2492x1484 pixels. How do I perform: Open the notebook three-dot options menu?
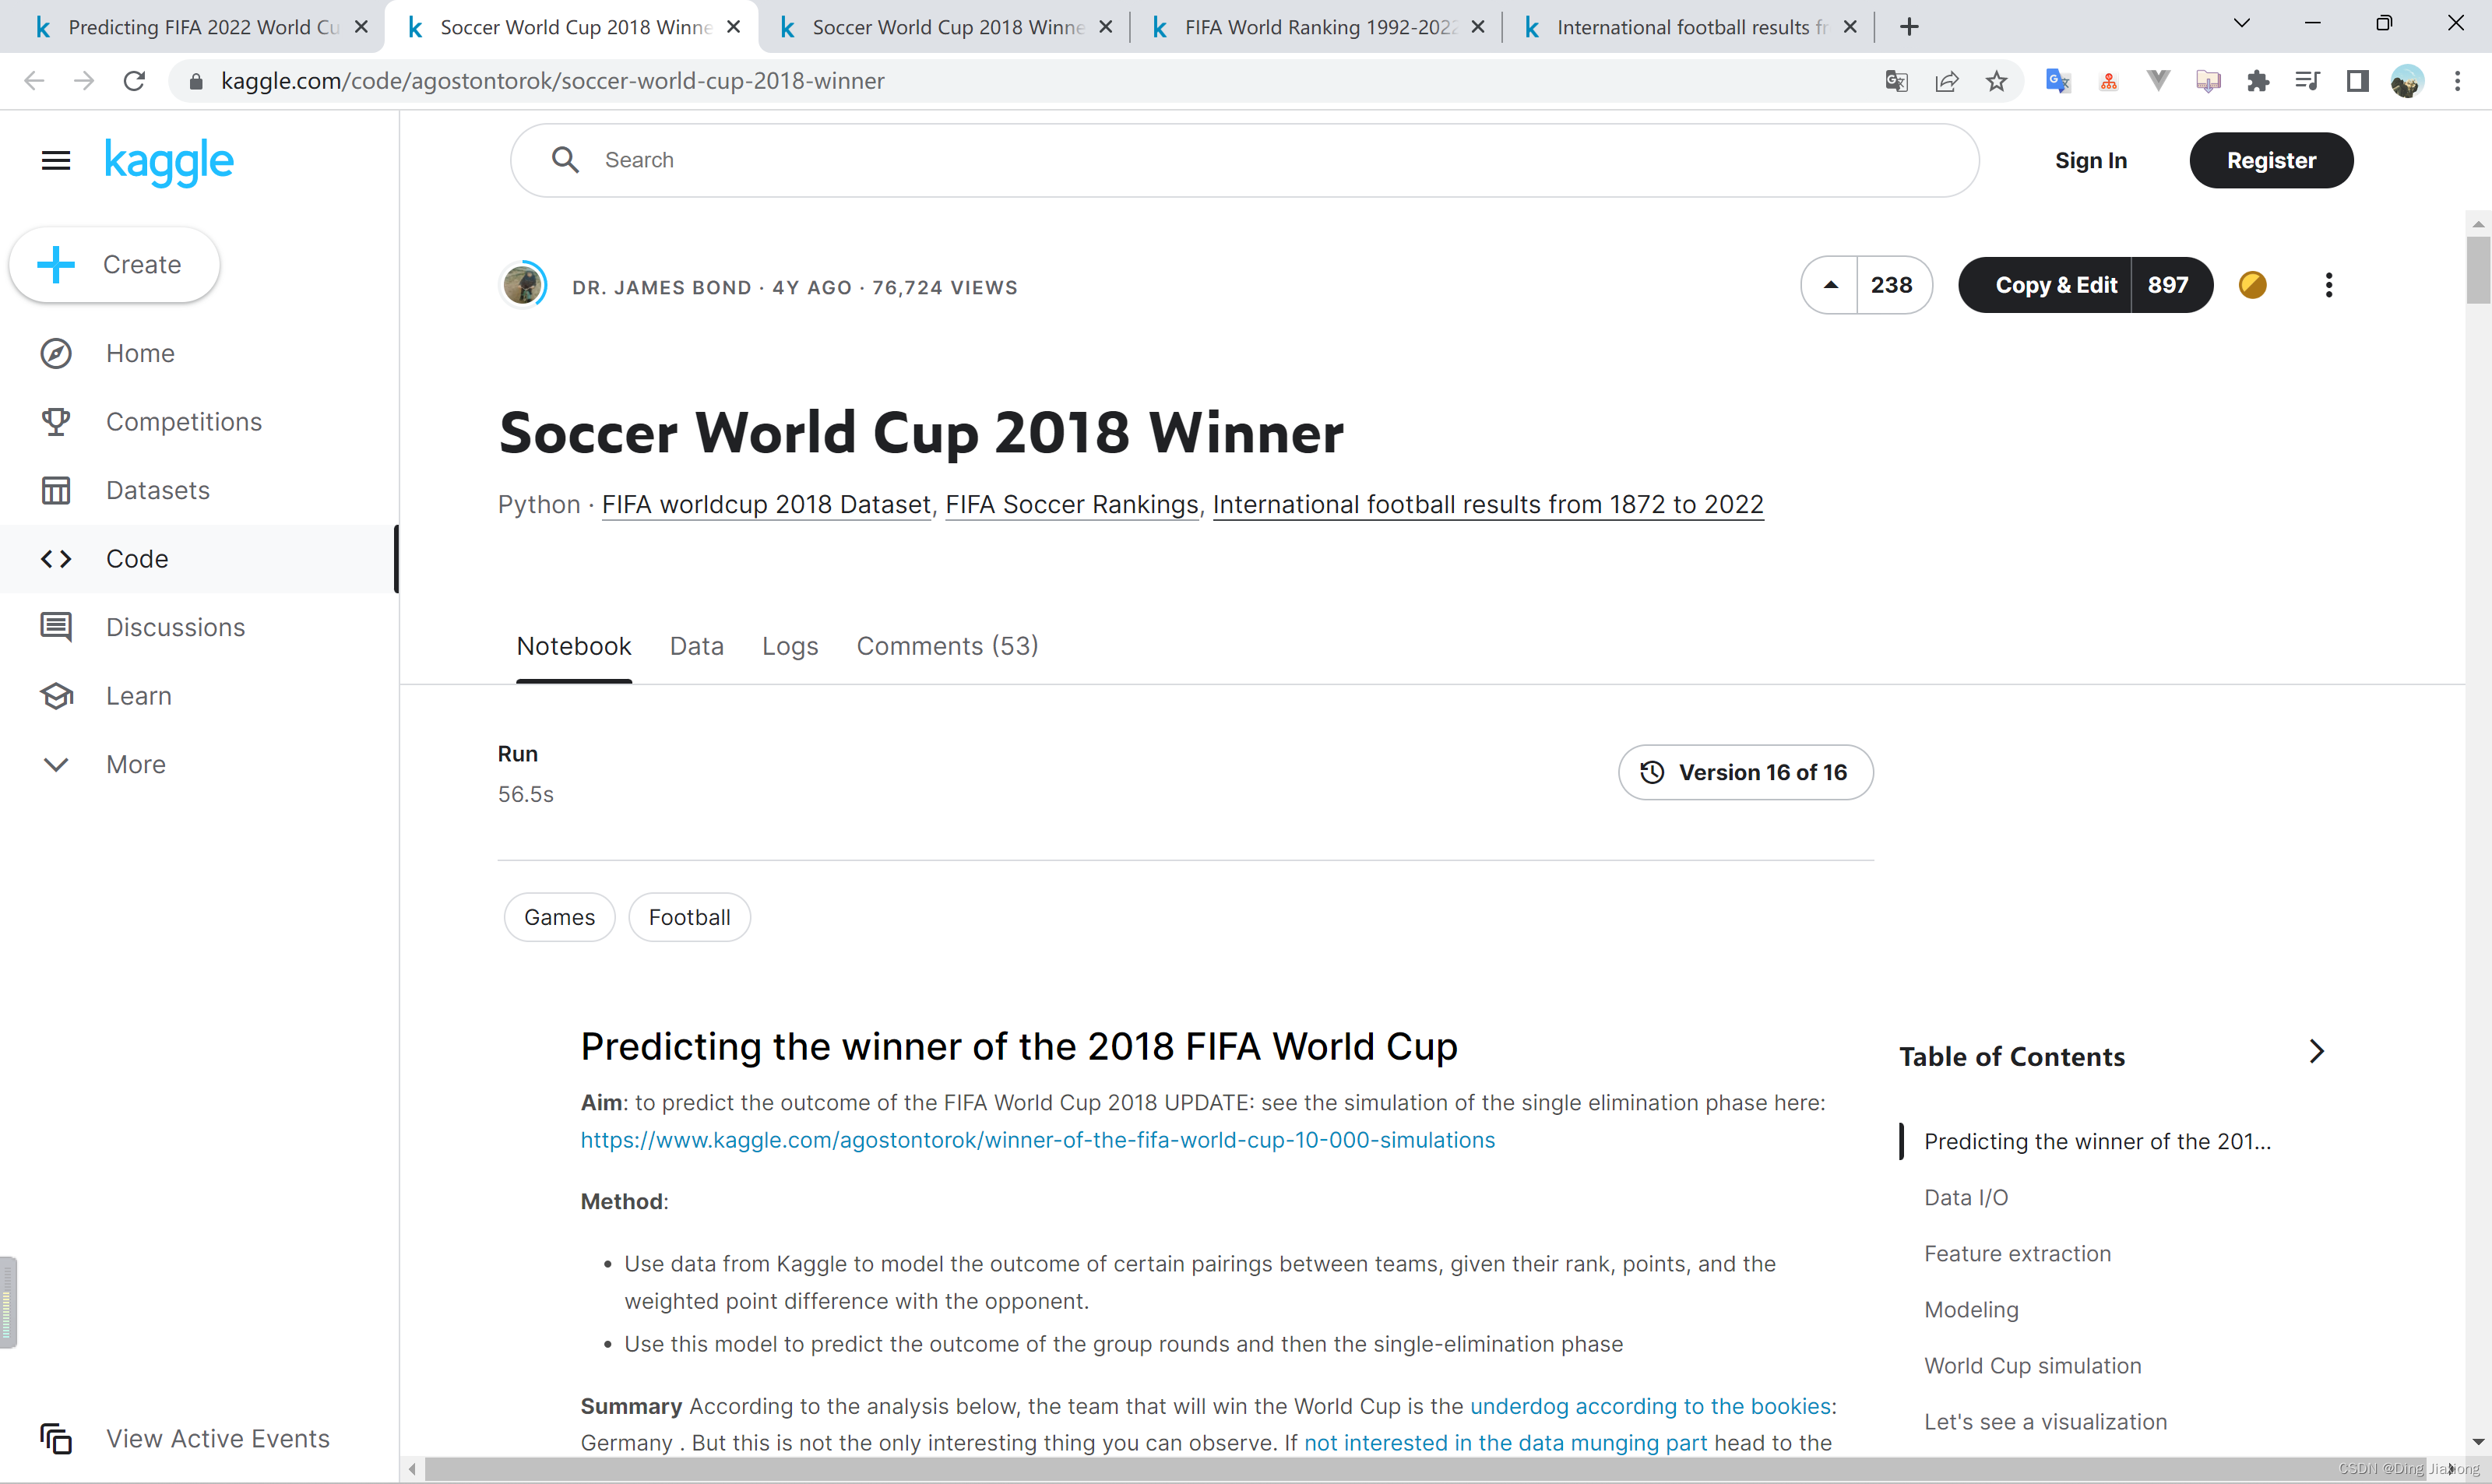click(x=2329, y=285)
